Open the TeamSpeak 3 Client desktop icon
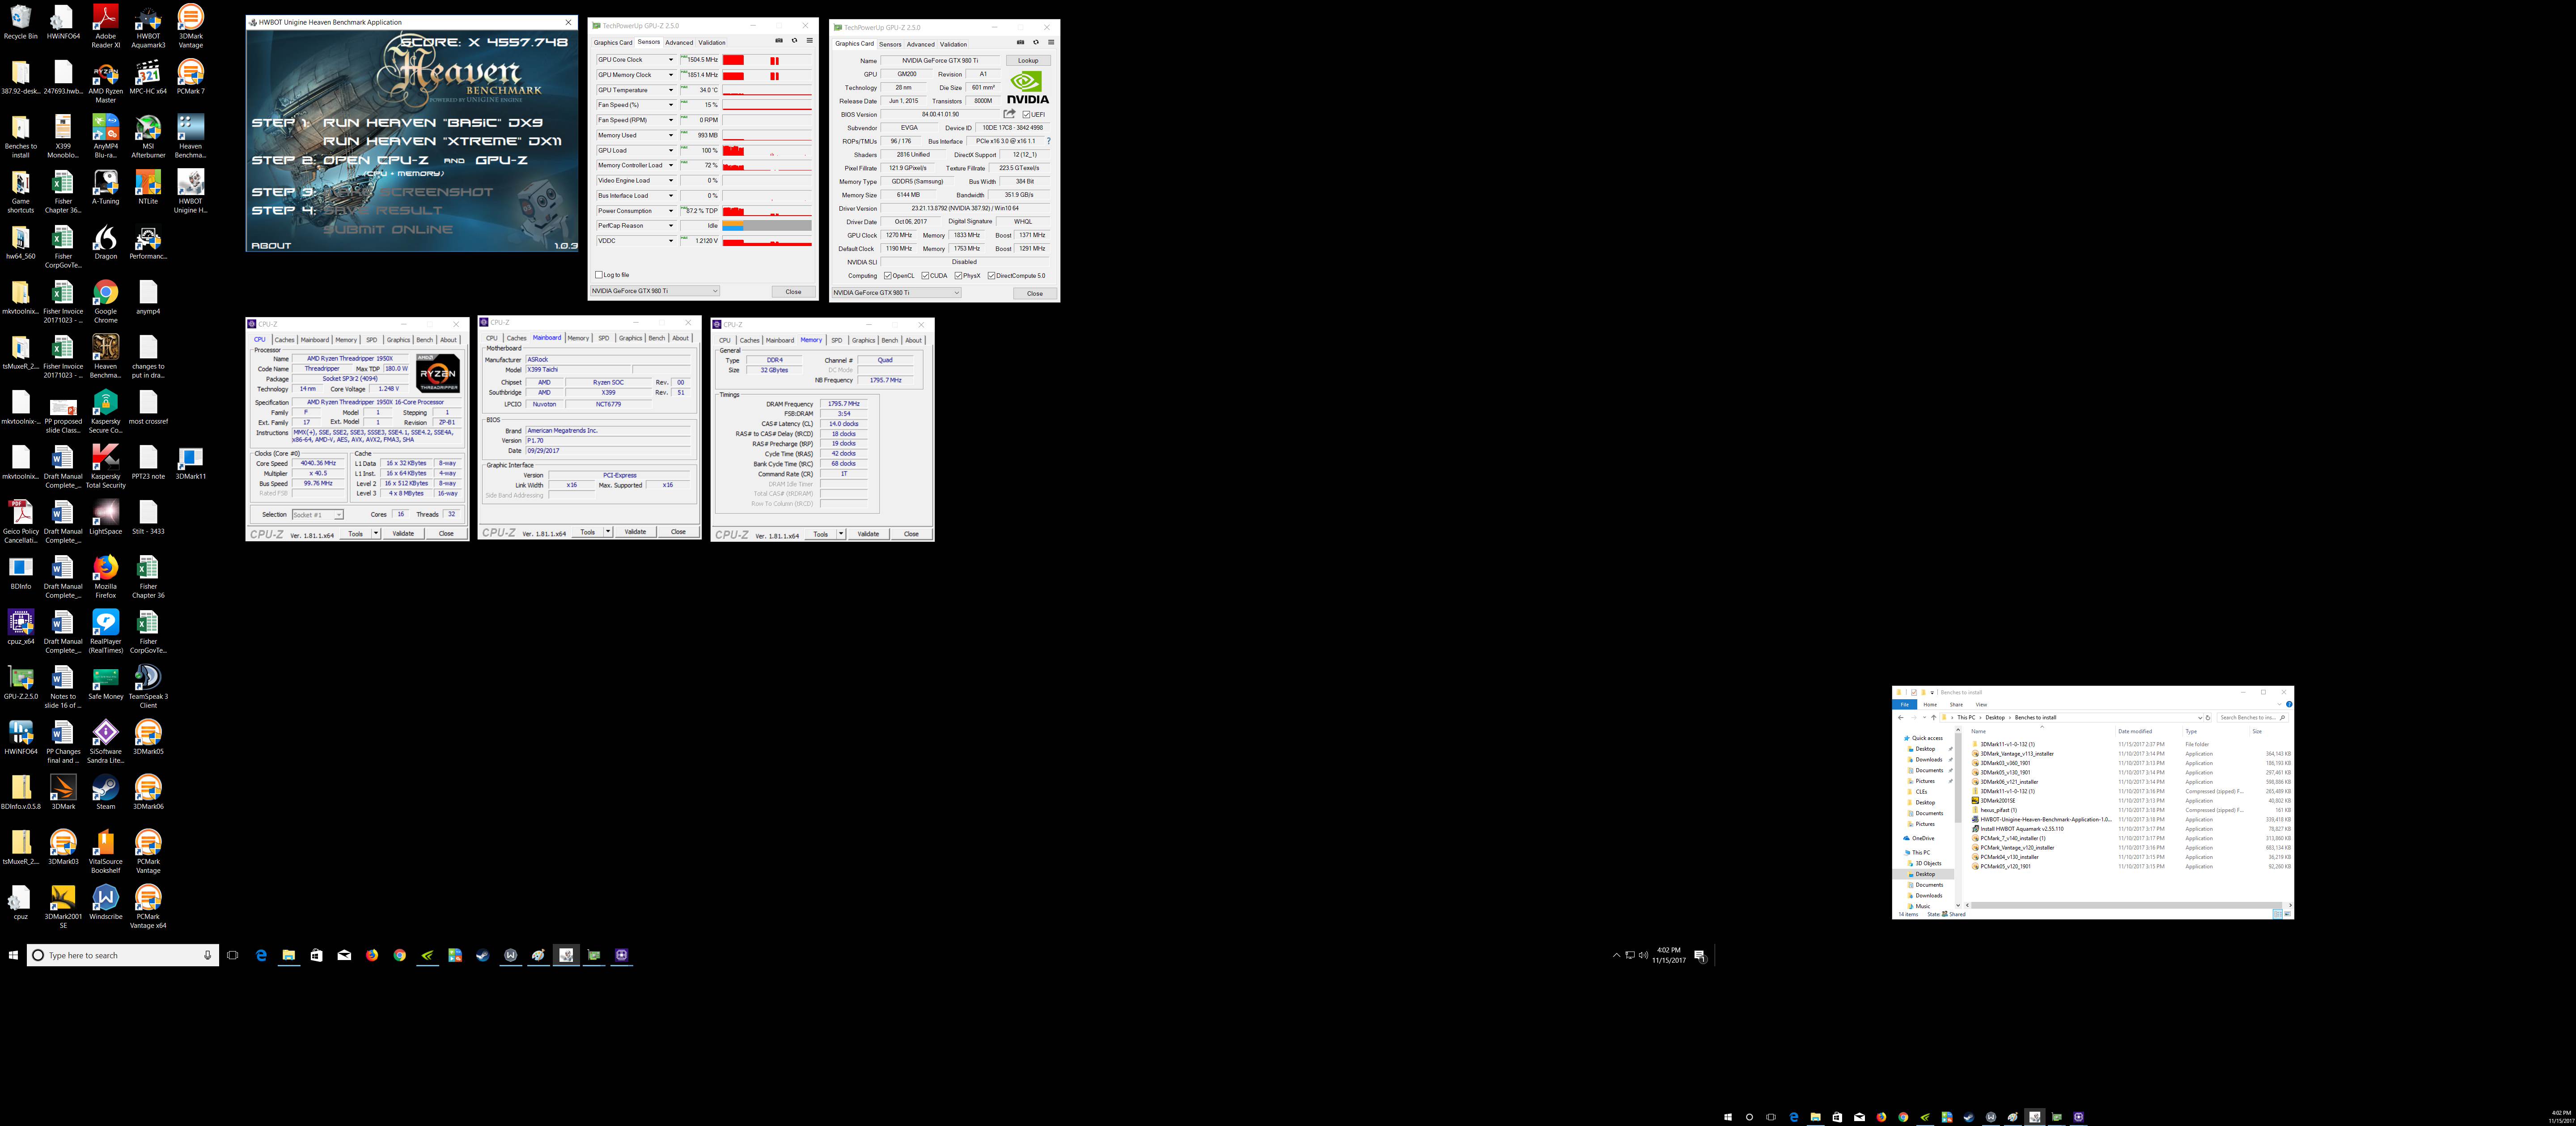The width and height of the screenshot is (2576, 1126). tap(148, 683)
